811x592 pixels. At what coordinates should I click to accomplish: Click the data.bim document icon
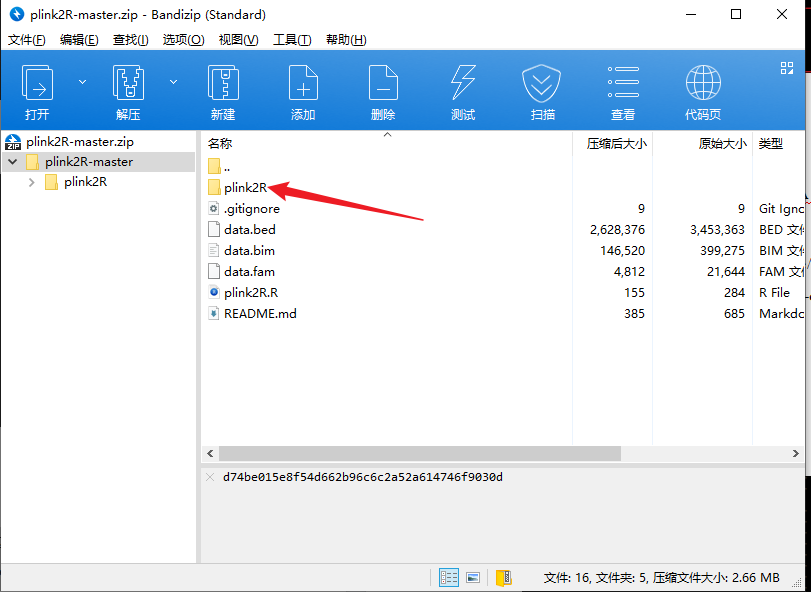point(214,250)
